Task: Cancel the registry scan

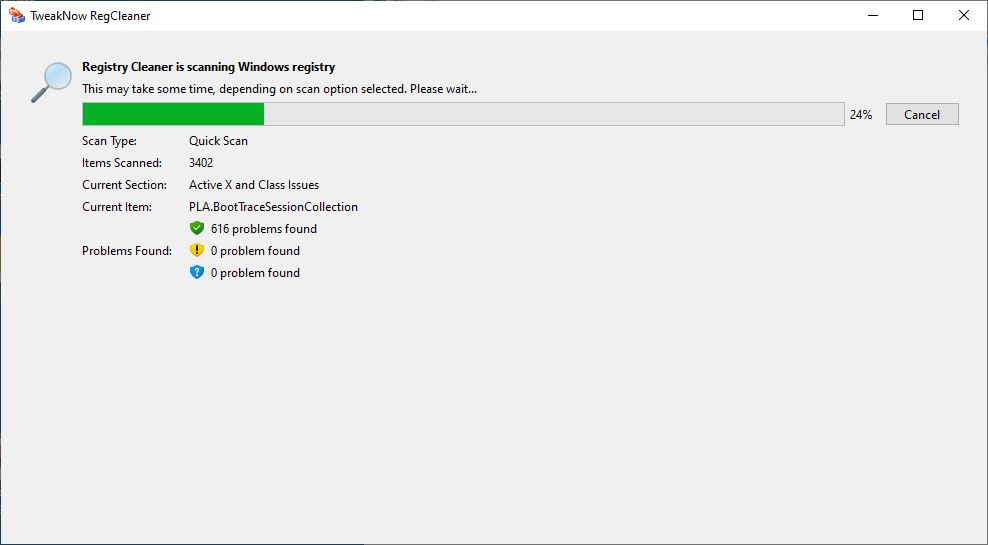Action: click(x=922, y=115)
